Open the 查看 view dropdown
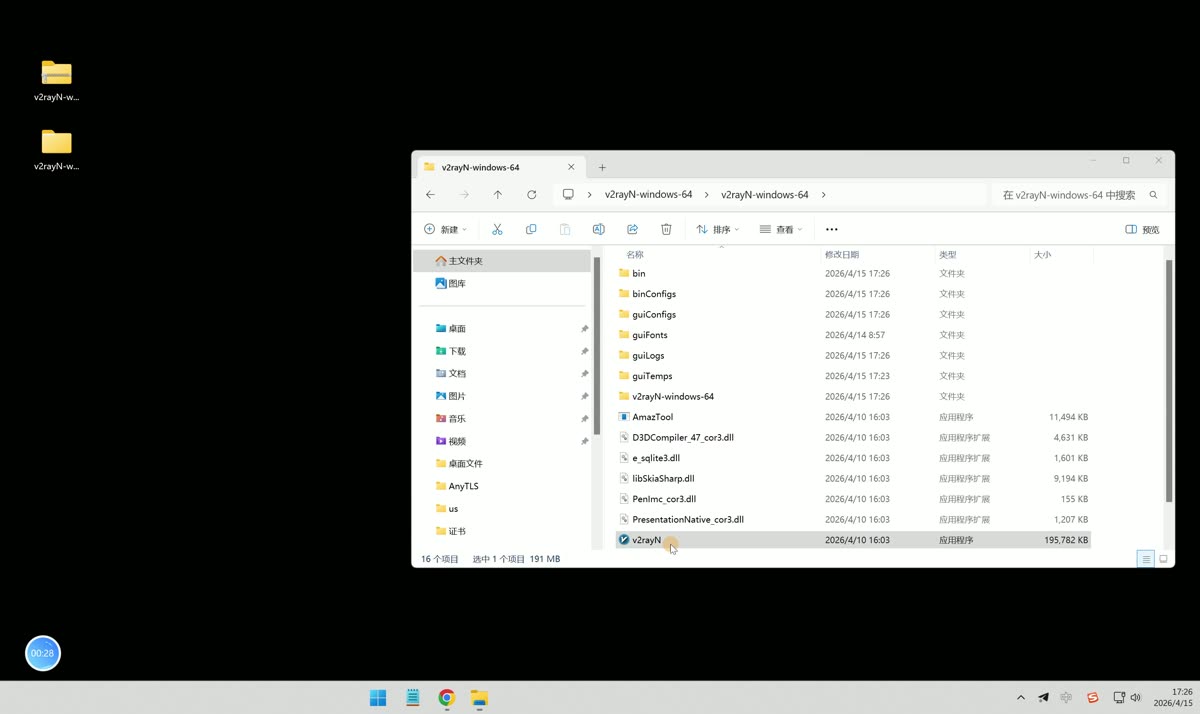 click(780, 229)
